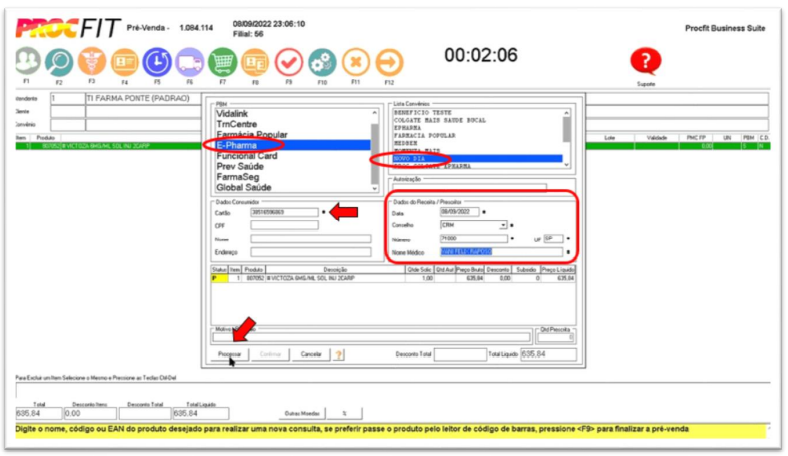Click PBM list scroll up arrow
This screenshot has width=788, height=456.
pyautogui.click(x=374, y=113)
